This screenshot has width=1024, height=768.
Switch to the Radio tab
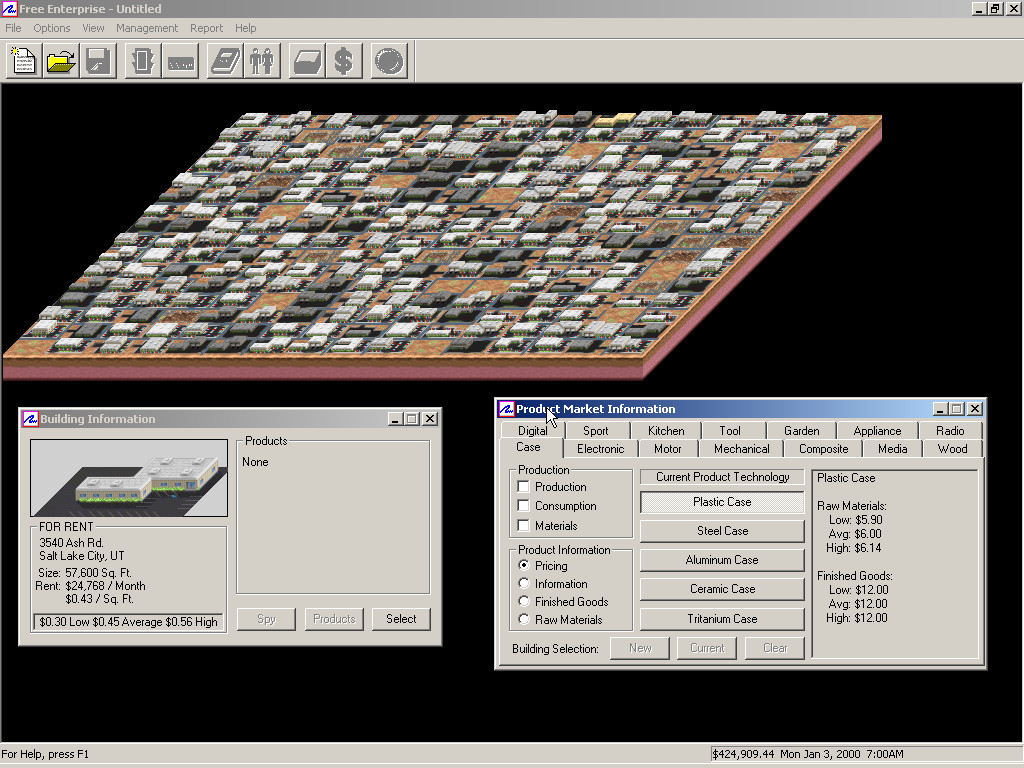click(950, 430)
